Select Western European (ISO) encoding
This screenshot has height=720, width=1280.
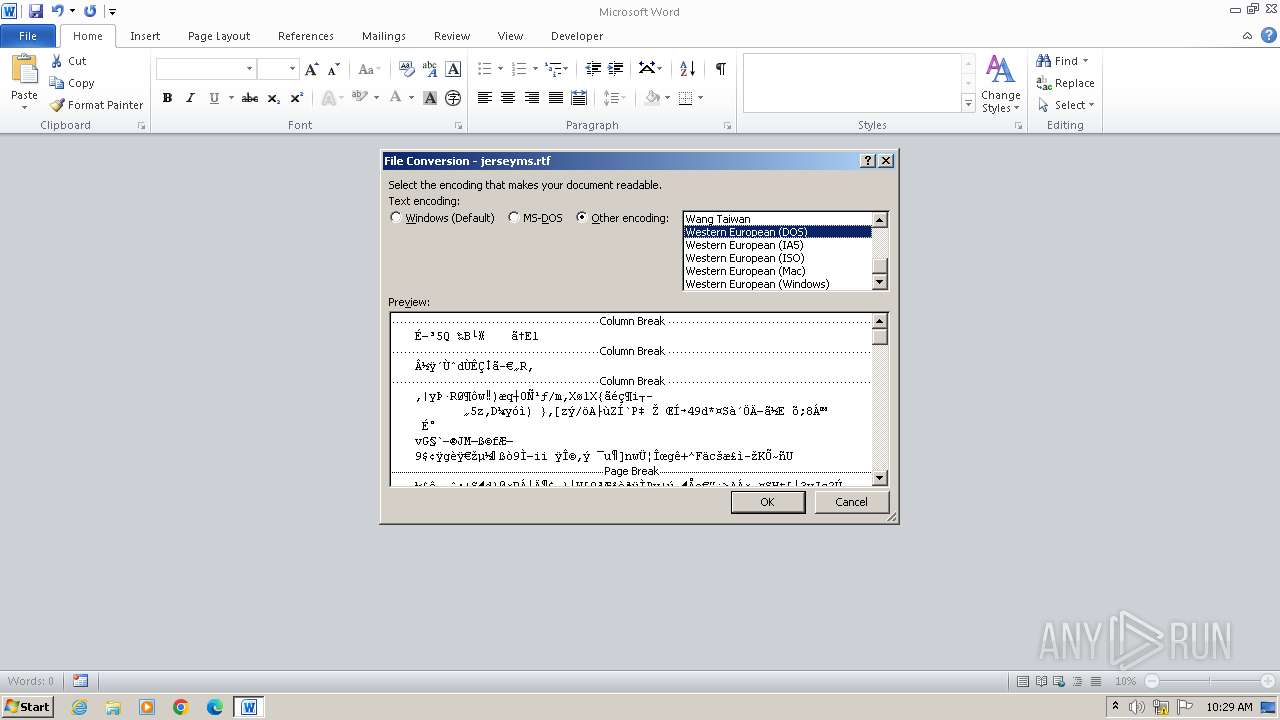(x=777, y=258)
